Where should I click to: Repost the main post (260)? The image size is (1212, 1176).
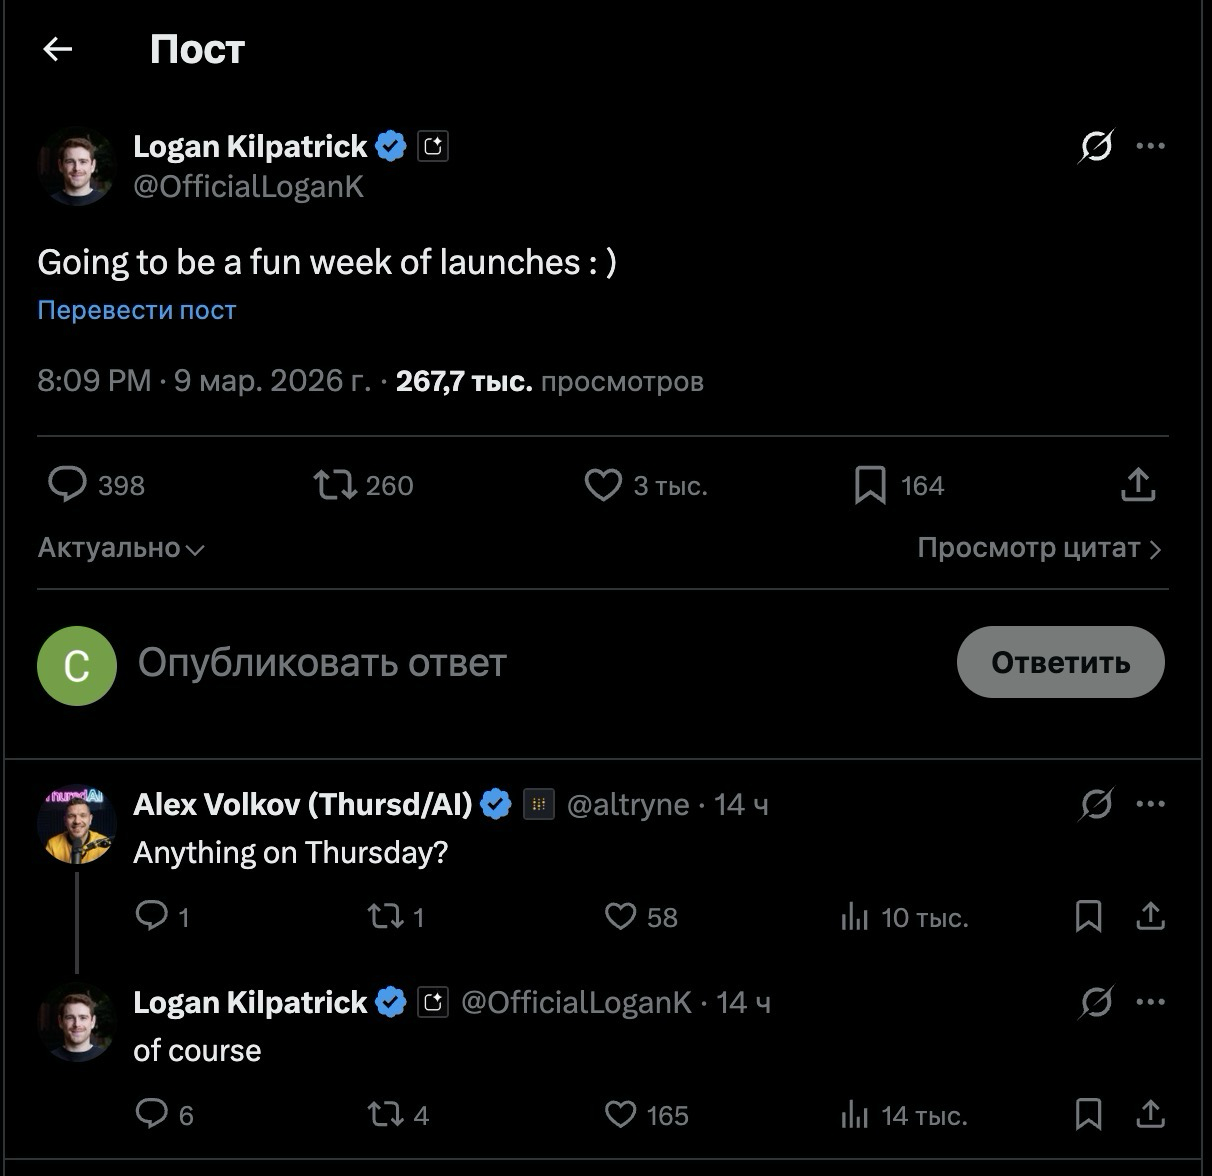[334, 485]
